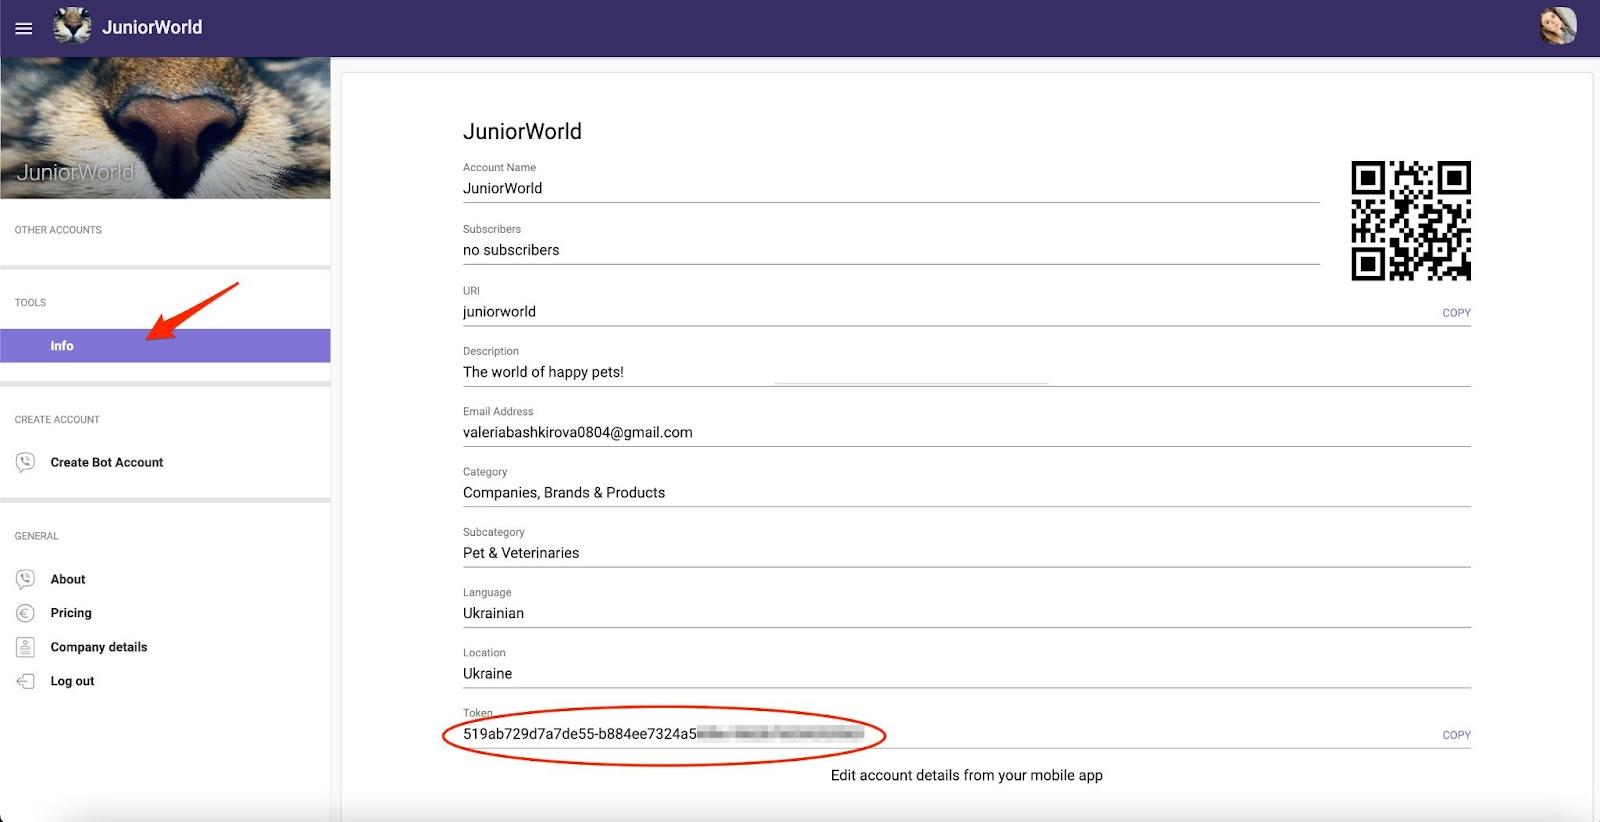This screenshot has width=1600, height=822.
Task: Click the Email Address field
Action: (578, 432)
